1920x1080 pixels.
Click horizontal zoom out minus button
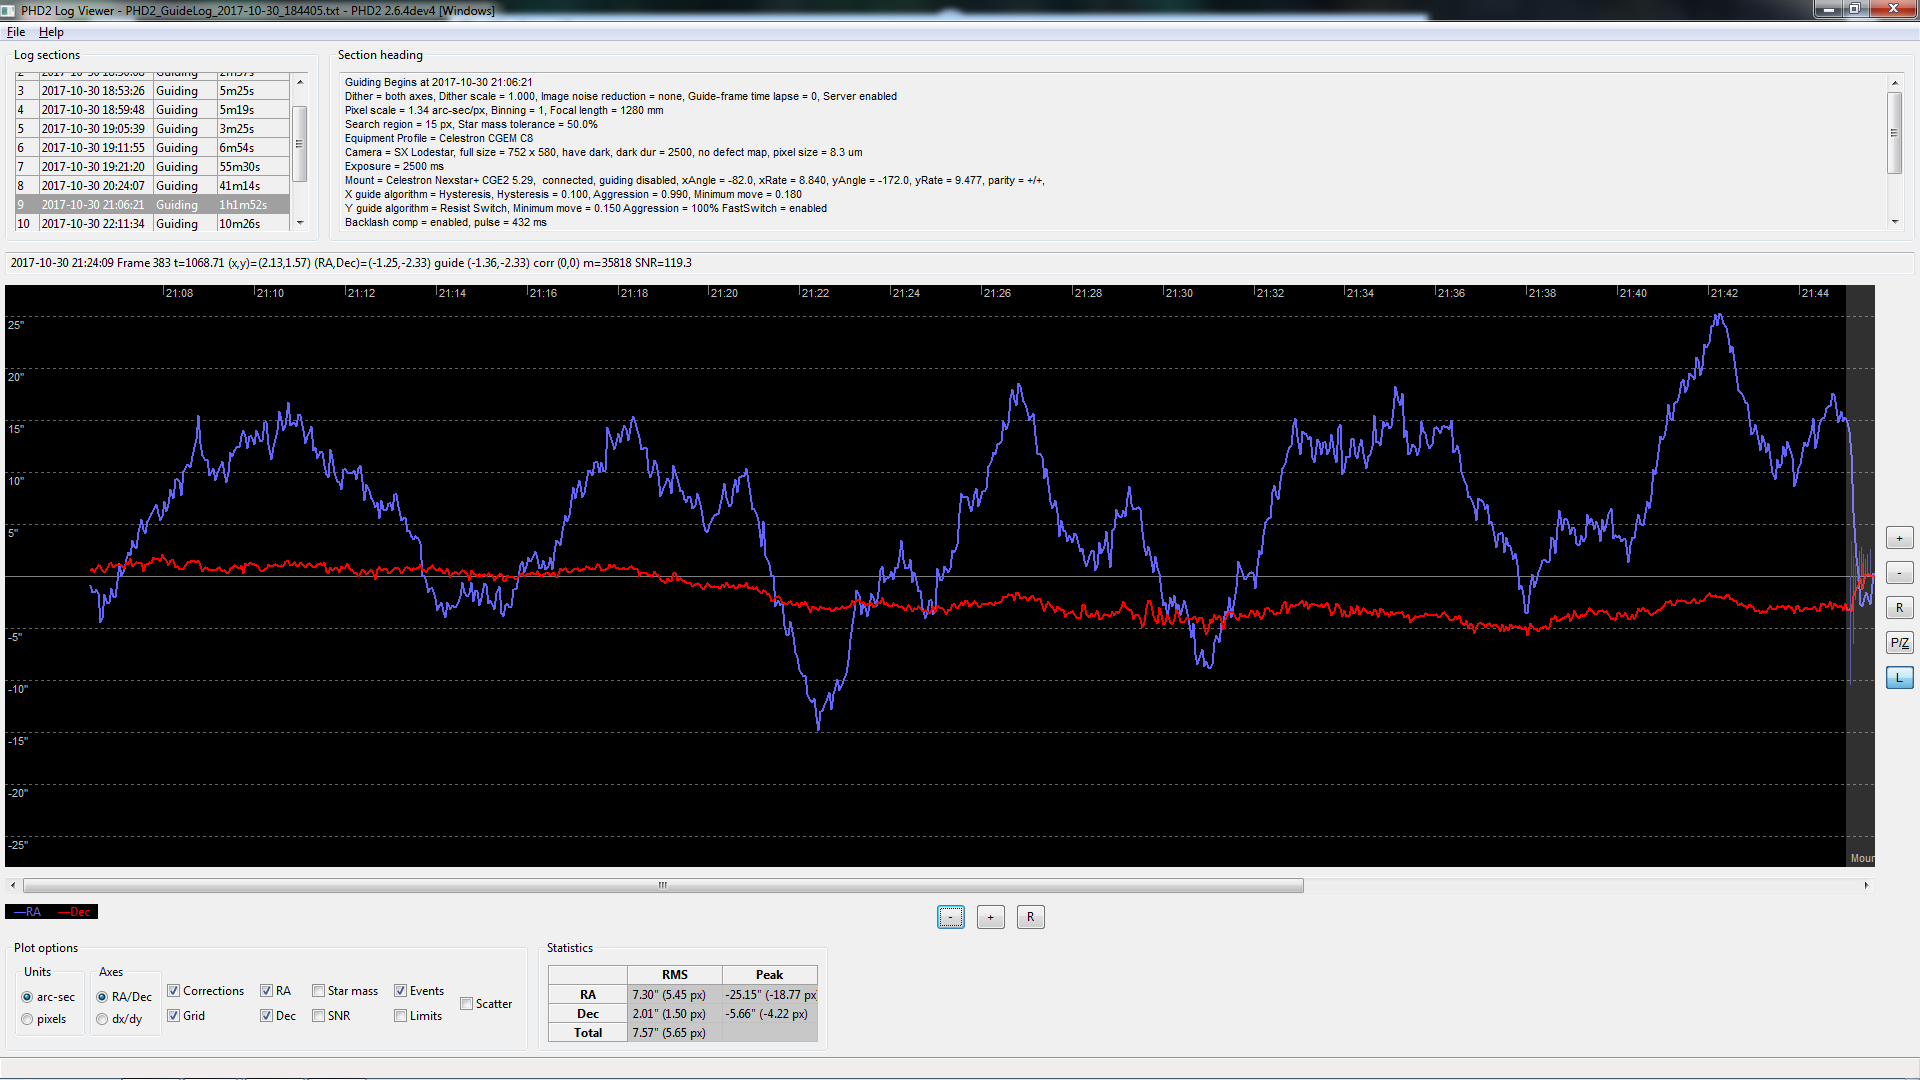[x=950, y=917]
